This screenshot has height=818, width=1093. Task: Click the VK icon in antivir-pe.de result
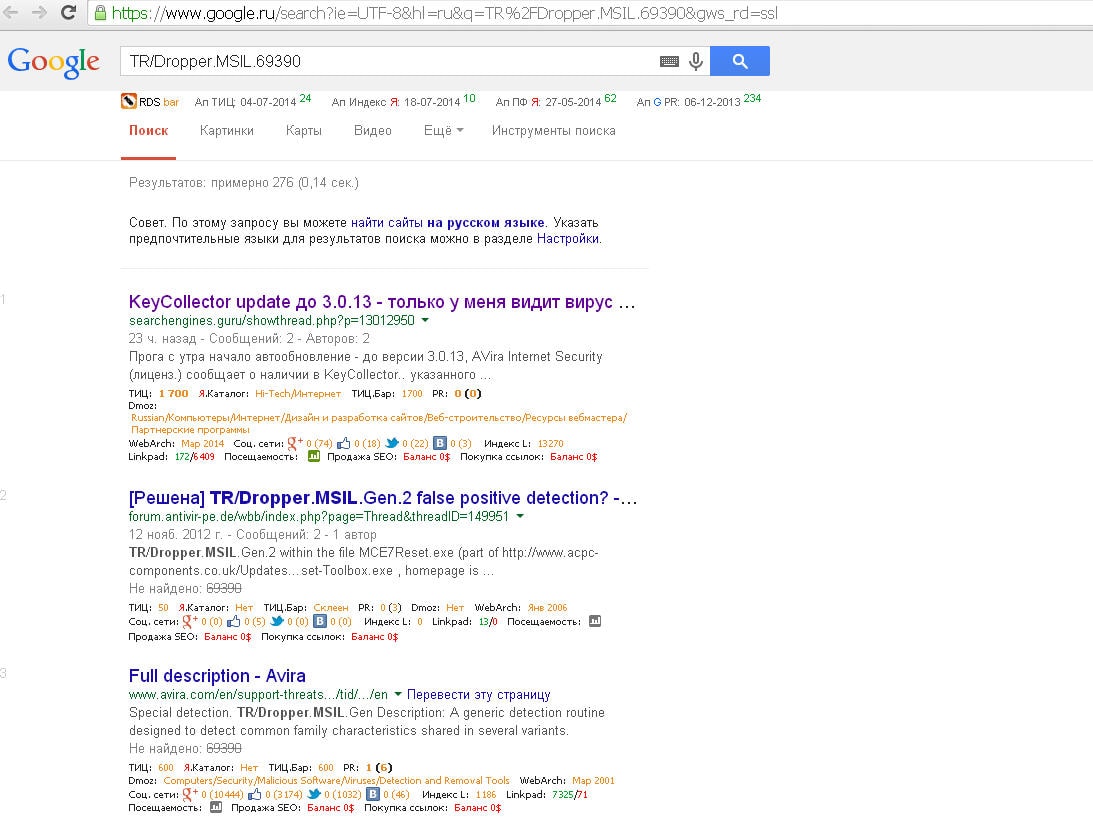point(320,621)
